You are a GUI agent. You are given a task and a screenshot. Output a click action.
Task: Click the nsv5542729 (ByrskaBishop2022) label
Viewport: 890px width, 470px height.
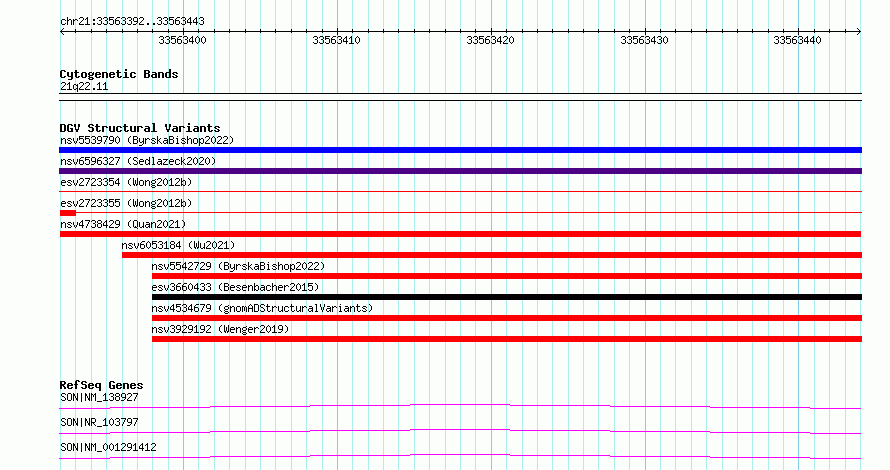[238, 266]
